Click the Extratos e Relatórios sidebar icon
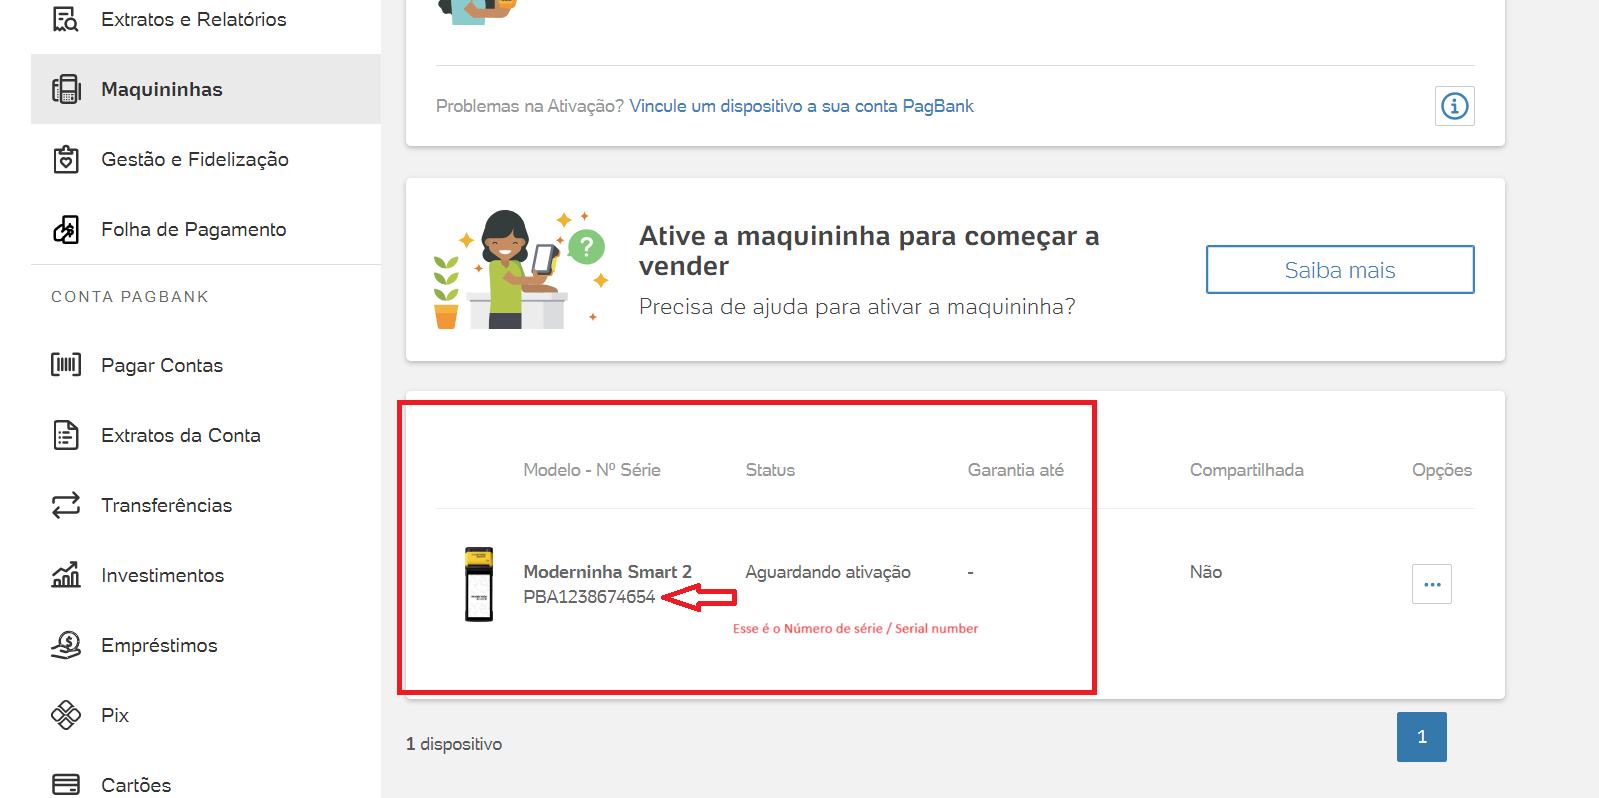The height and width of the screenshot is (798, 1599). coord(66,19)
